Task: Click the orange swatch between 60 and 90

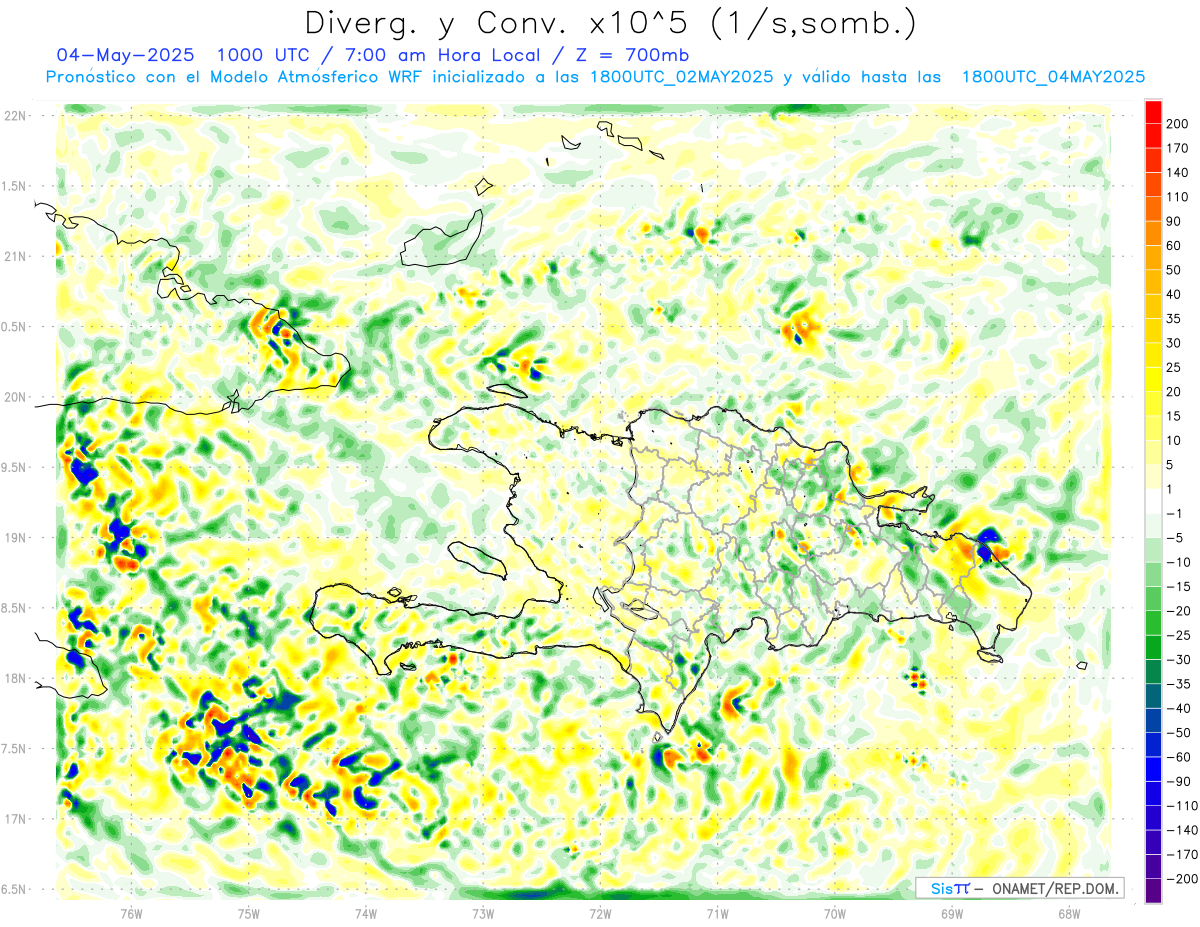Action: [x=1153, y=233]
